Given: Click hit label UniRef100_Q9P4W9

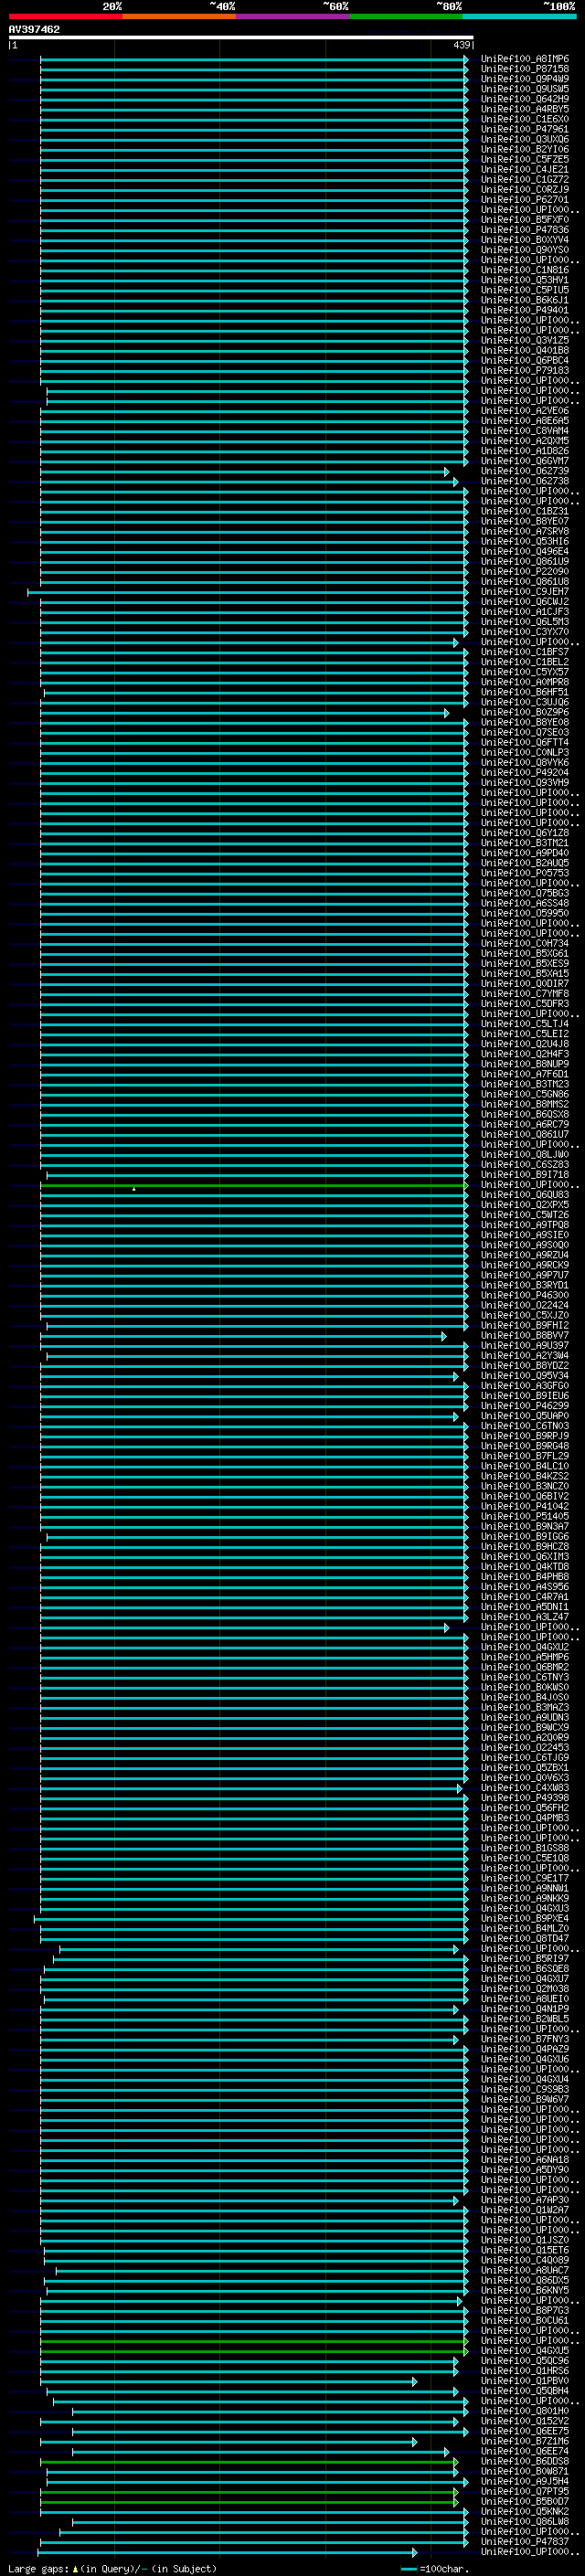Looking at the screenshot, I should pos(524,79).
